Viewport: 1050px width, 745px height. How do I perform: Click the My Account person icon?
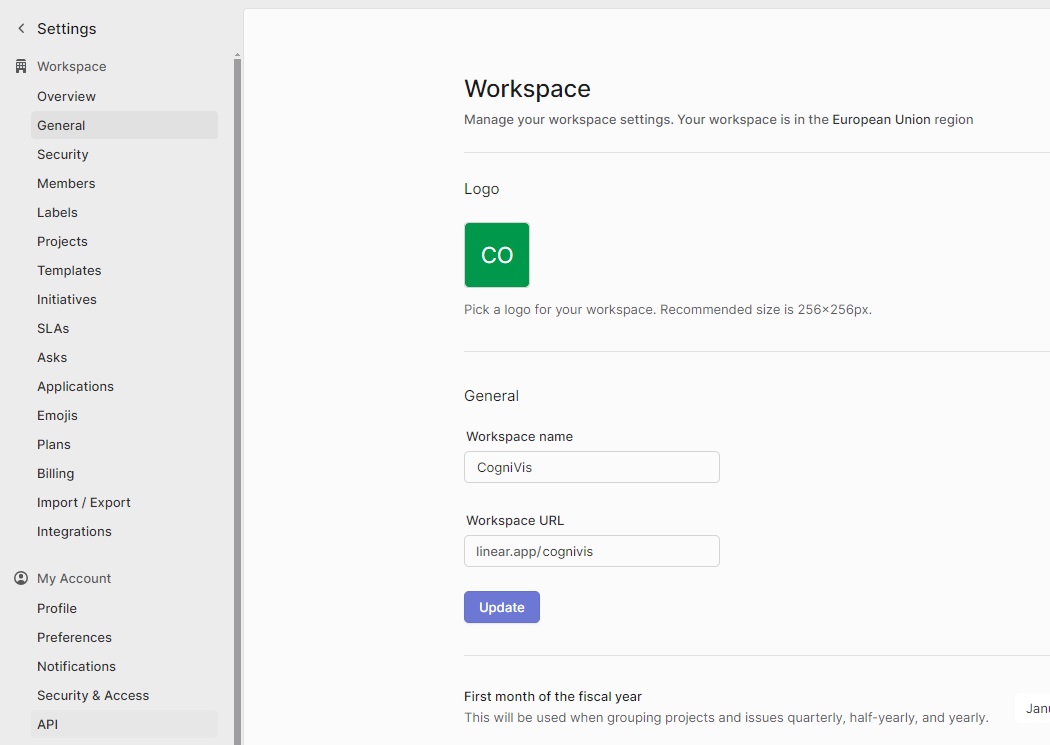click(x=21, y=578)
